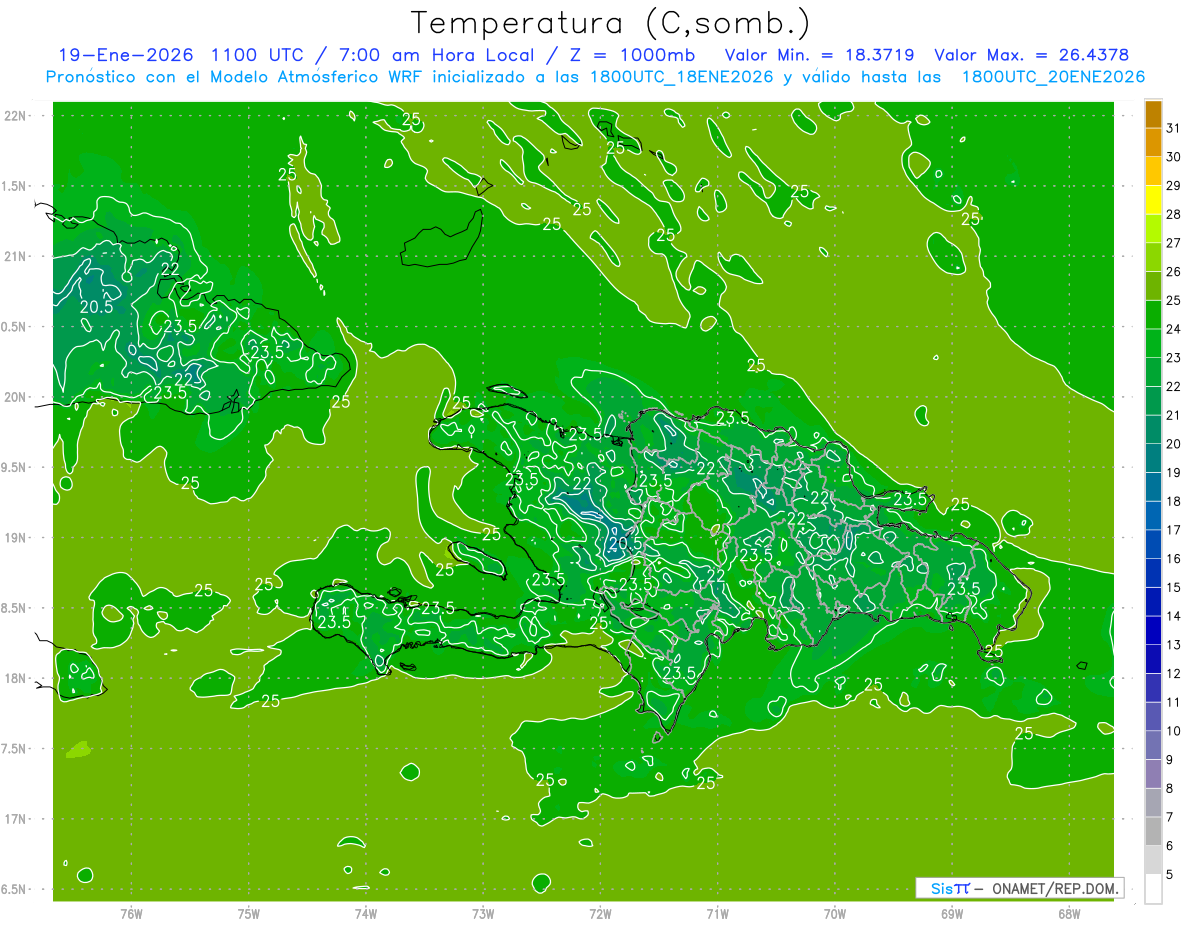Screen dimensions: 1200x927
Task: Click the "75W" longitude label
Action: pyautogui.click(x=248, y=914)
